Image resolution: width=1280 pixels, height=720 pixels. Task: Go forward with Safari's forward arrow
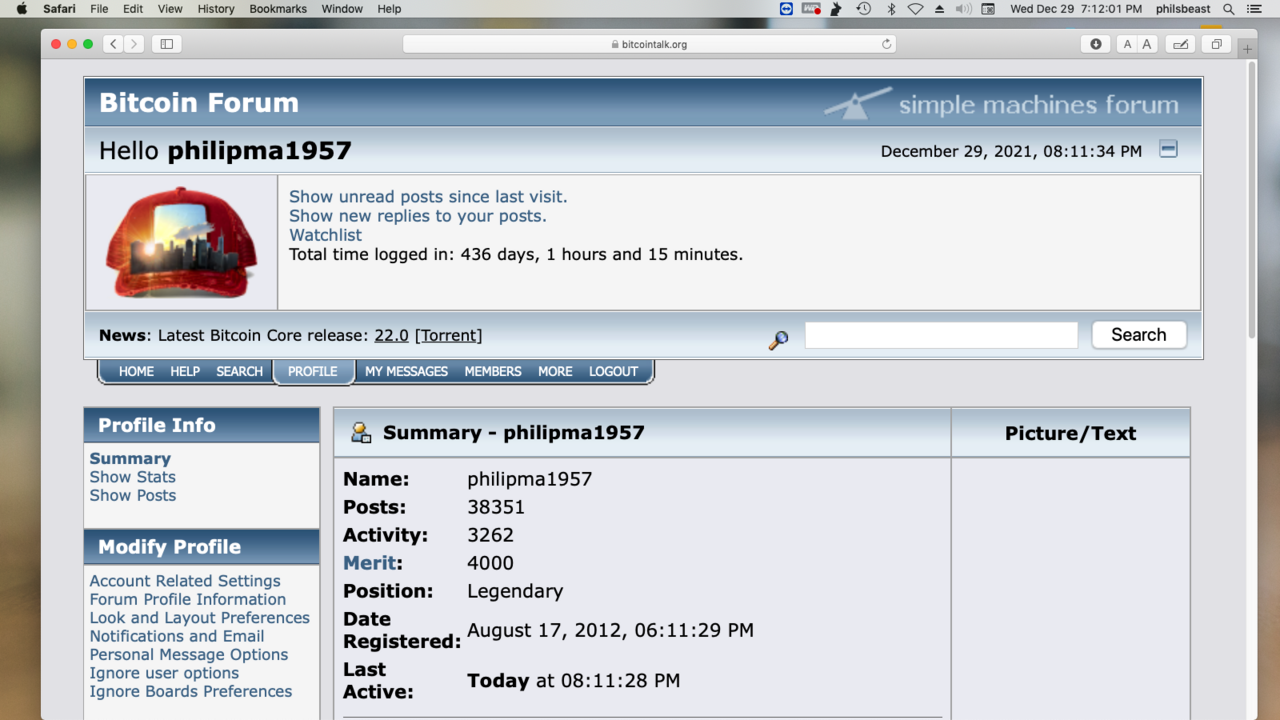[134, 44]
